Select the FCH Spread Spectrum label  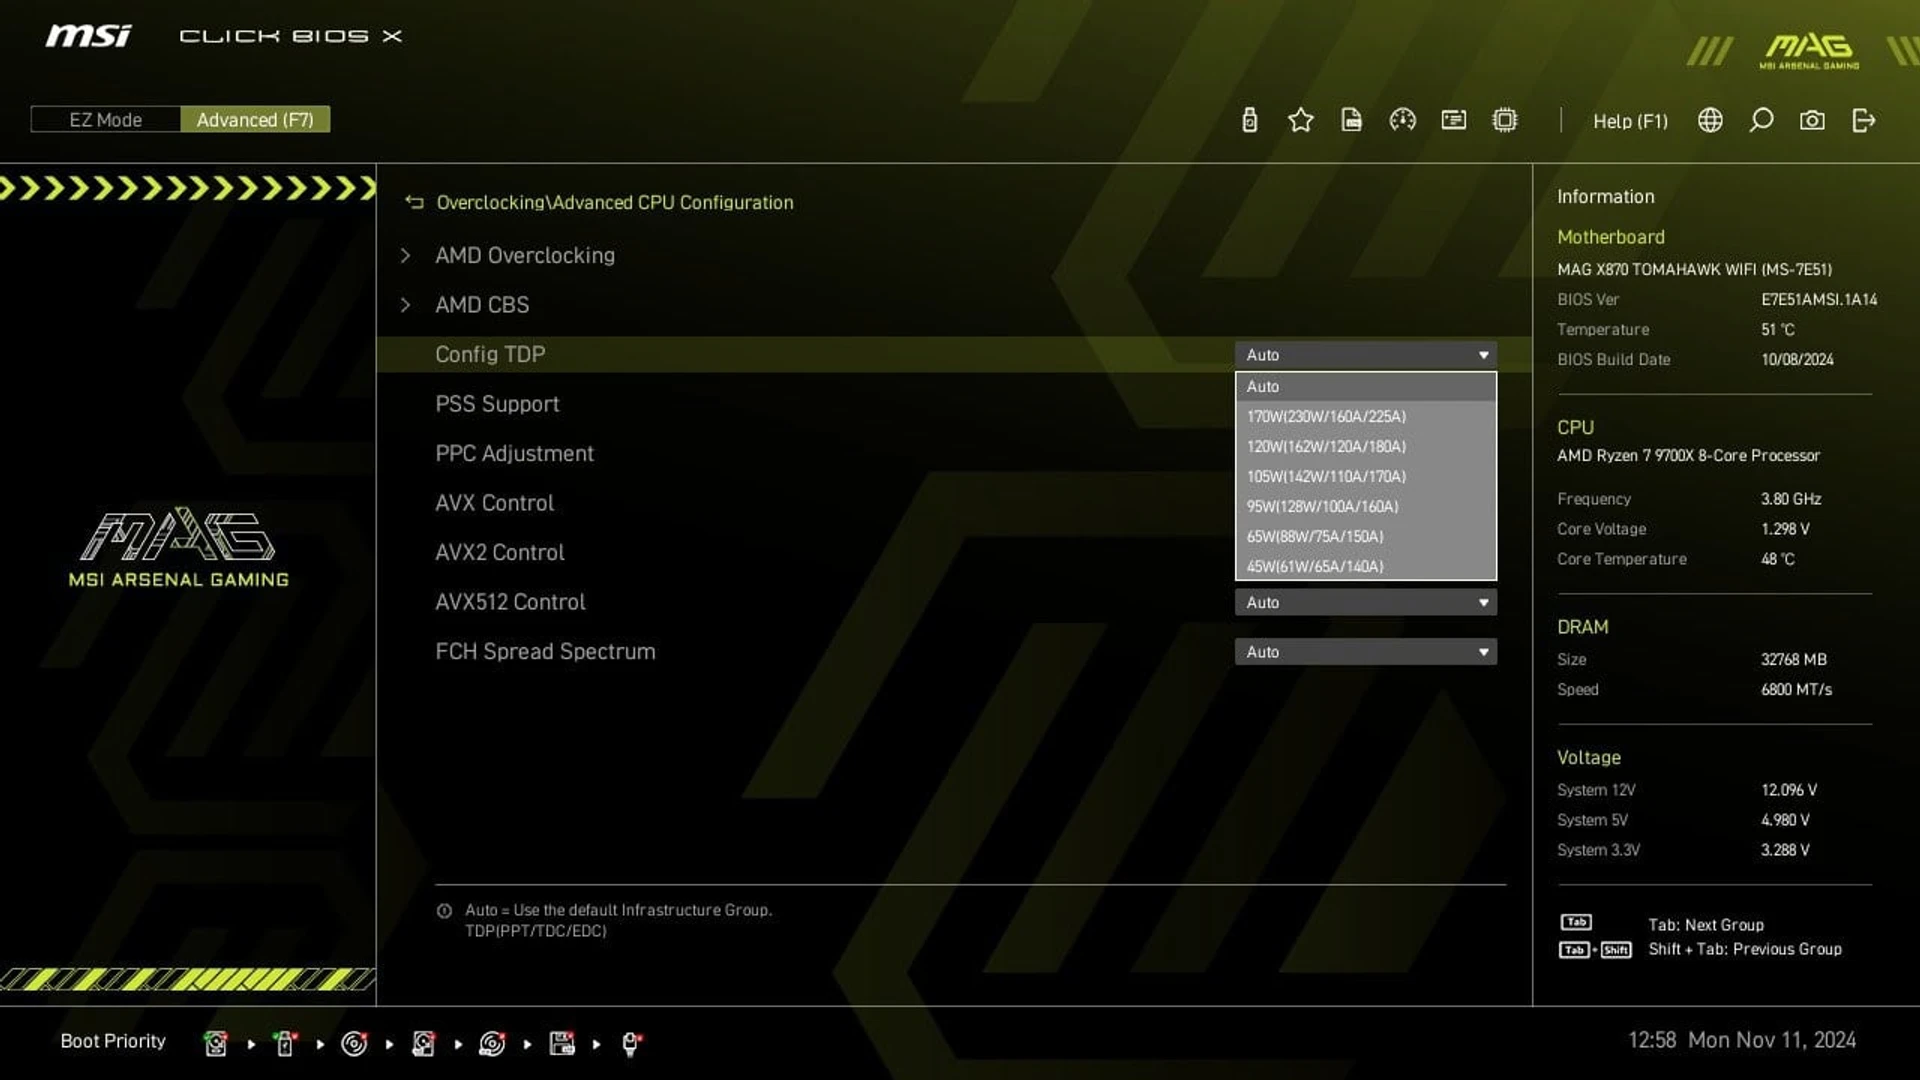[545, 652]
